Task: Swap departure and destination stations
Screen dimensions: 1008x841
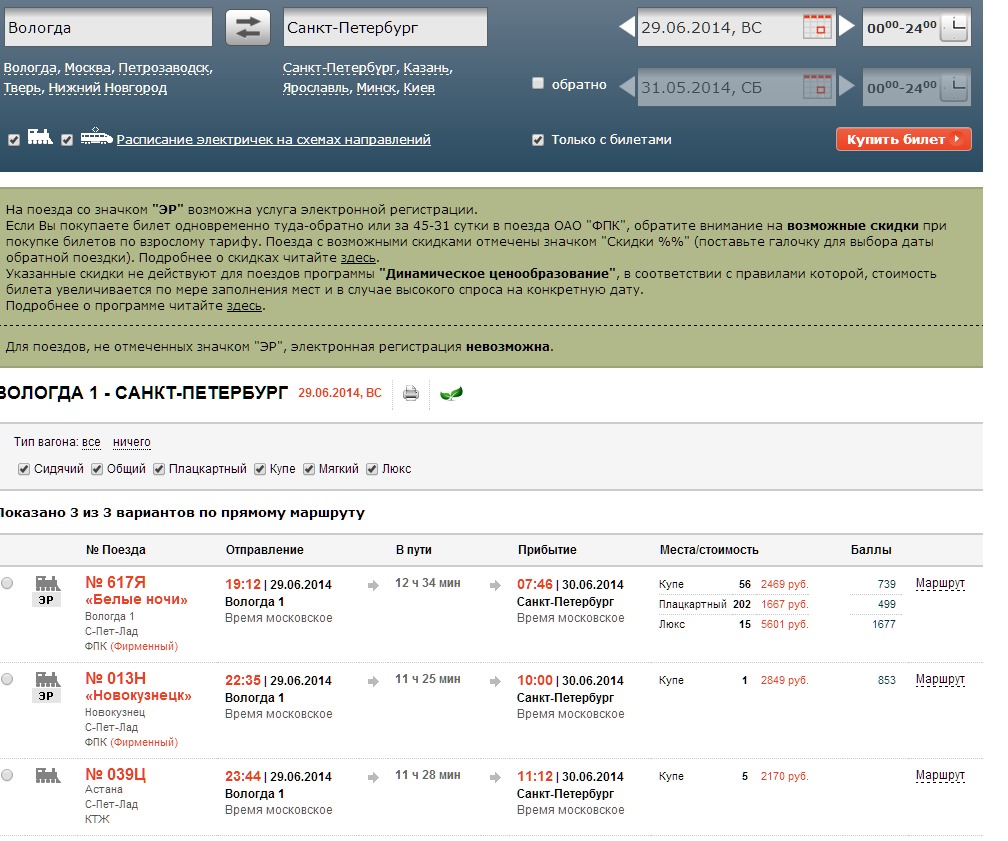Action: tap(247, 28)
